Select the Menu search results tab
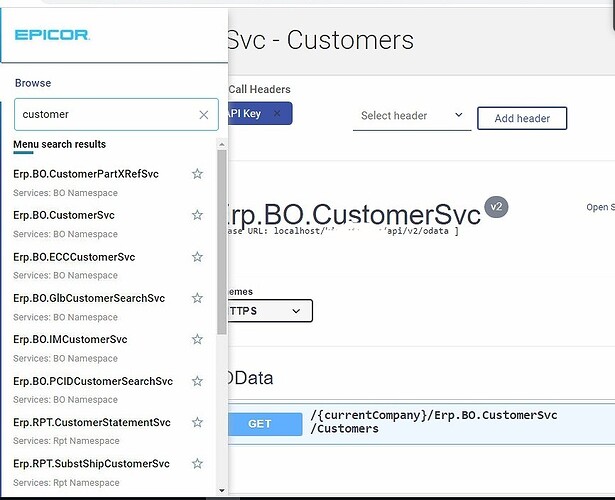Image resolution: width=615 pixels, height=500 pixels. pyautogui.click(x=60, y=144)
